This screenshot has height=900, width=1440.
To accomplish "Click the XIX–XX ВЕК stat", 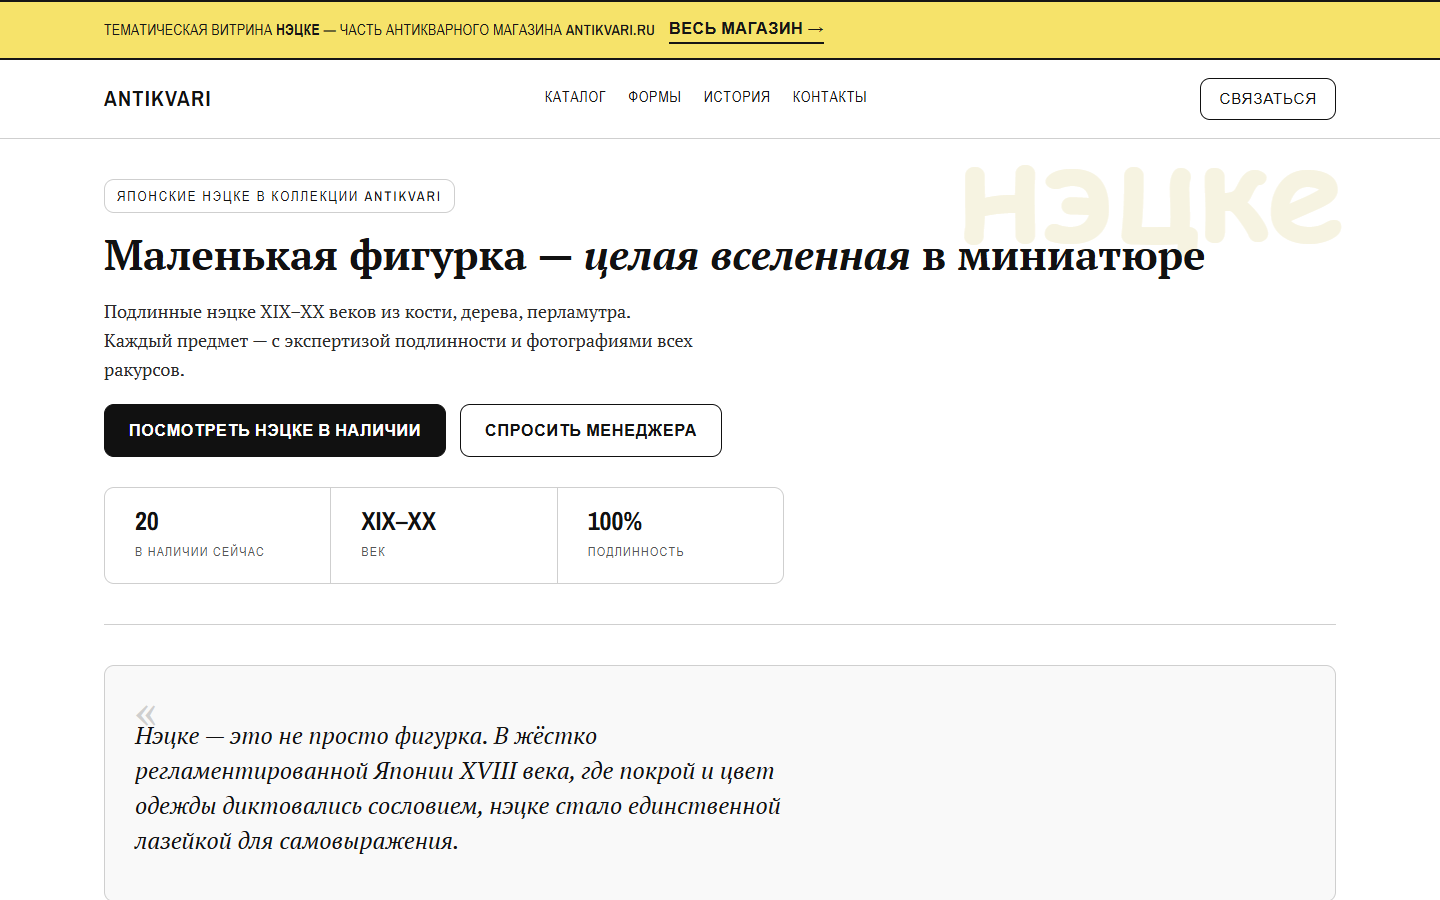I will point(444,535).
